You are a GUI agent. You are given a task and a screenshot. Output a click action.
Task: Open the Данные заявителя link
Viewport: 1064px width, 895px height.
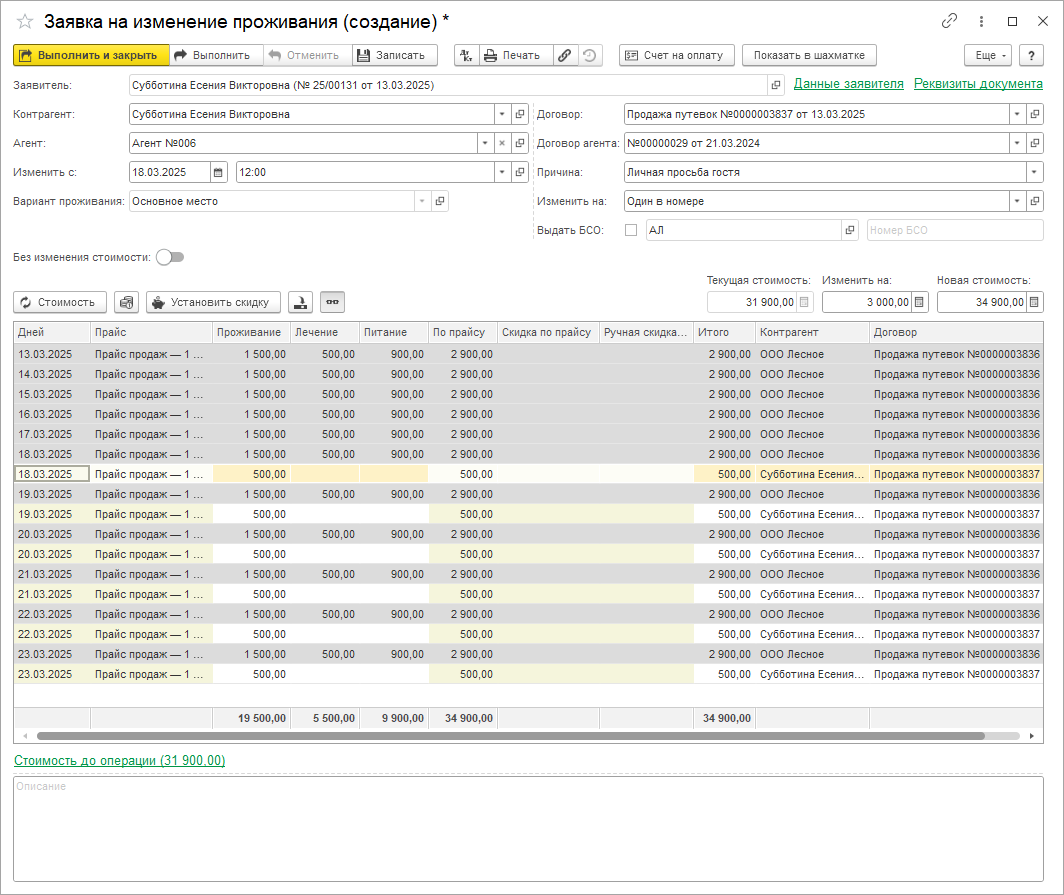click(x=848, y=84)
